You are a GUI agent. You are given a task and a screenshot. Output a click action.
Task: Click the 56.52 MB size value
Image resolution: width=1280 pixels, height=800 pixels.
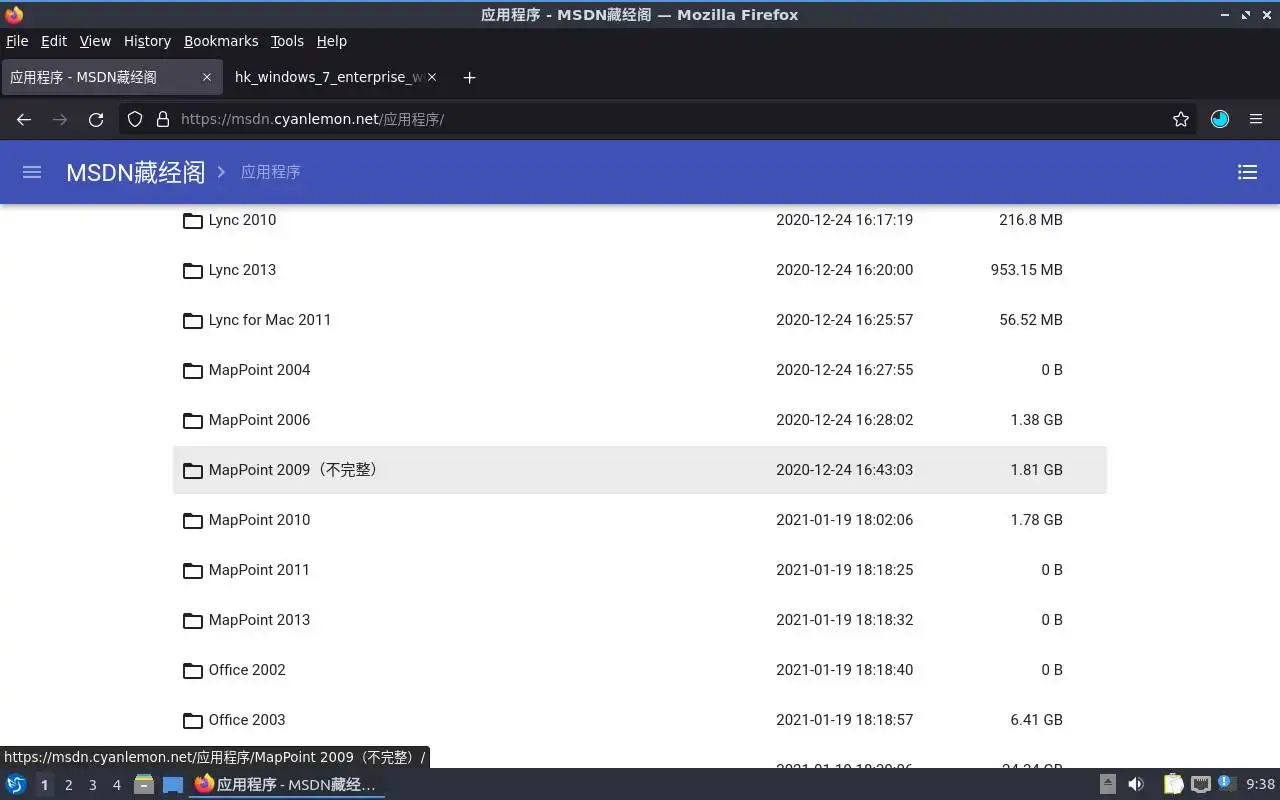pos(1031,320)
